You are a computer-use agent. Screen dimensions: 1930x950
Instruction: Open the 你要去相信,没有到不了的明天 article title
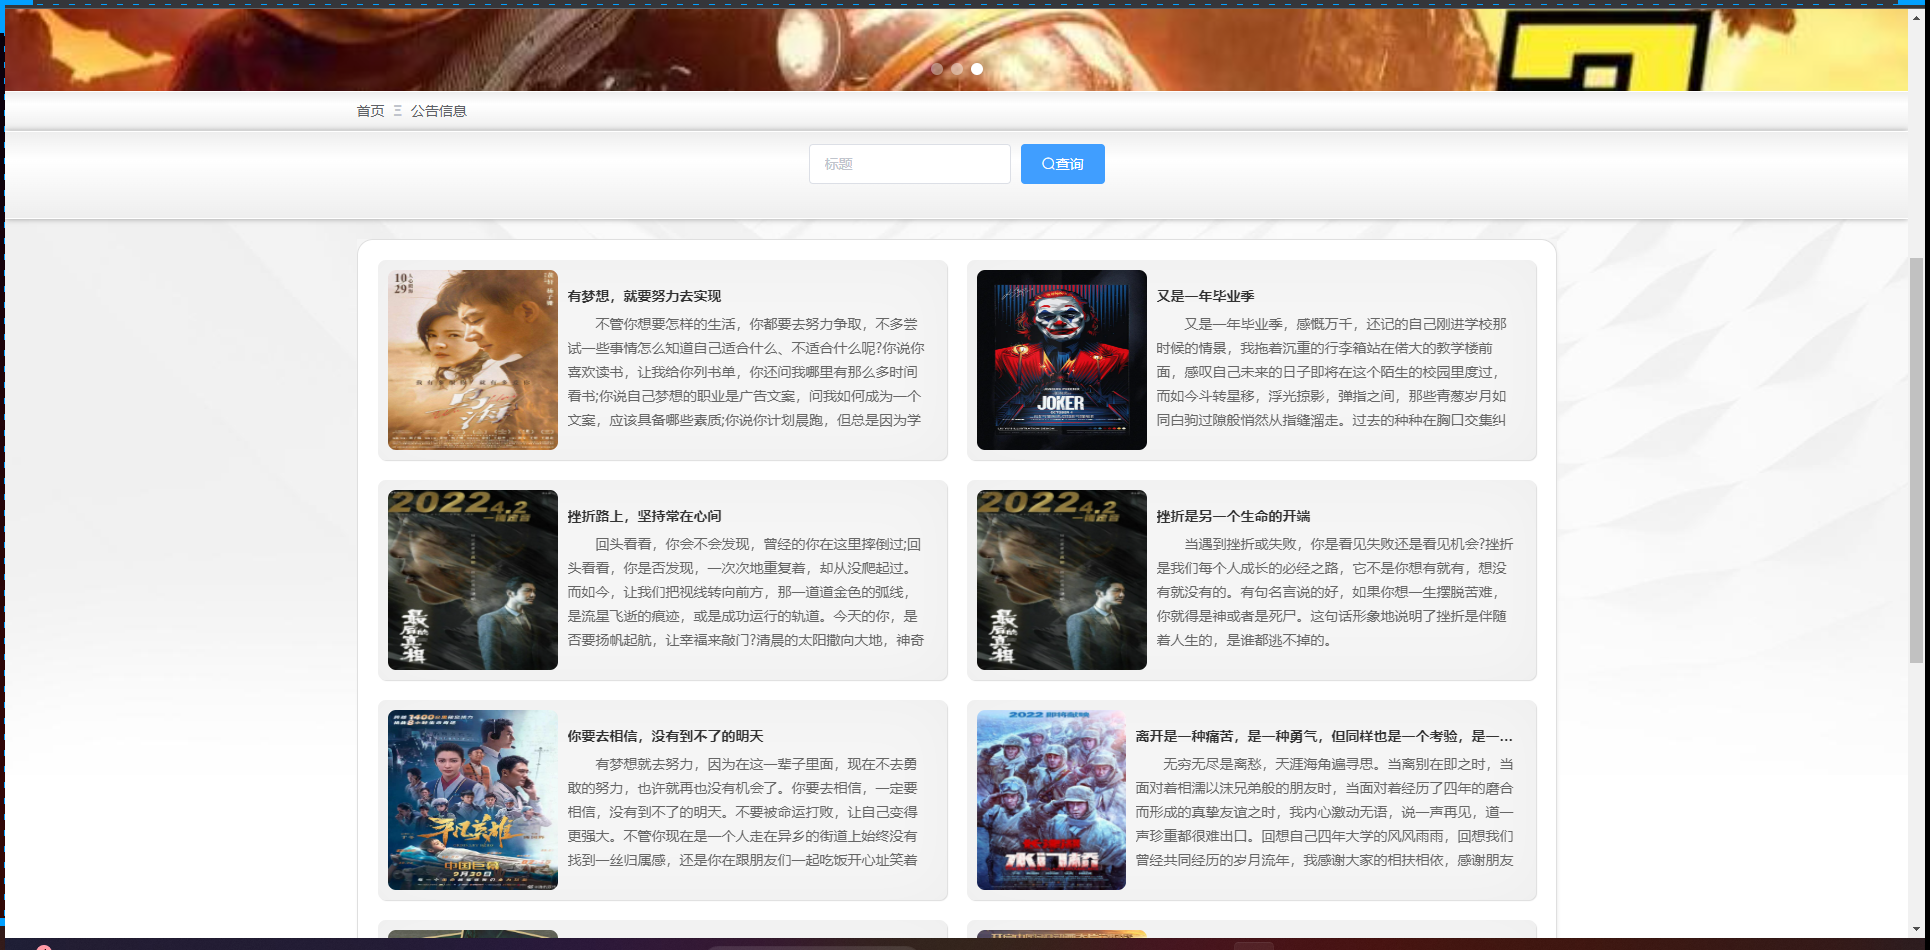click(665, 736)
